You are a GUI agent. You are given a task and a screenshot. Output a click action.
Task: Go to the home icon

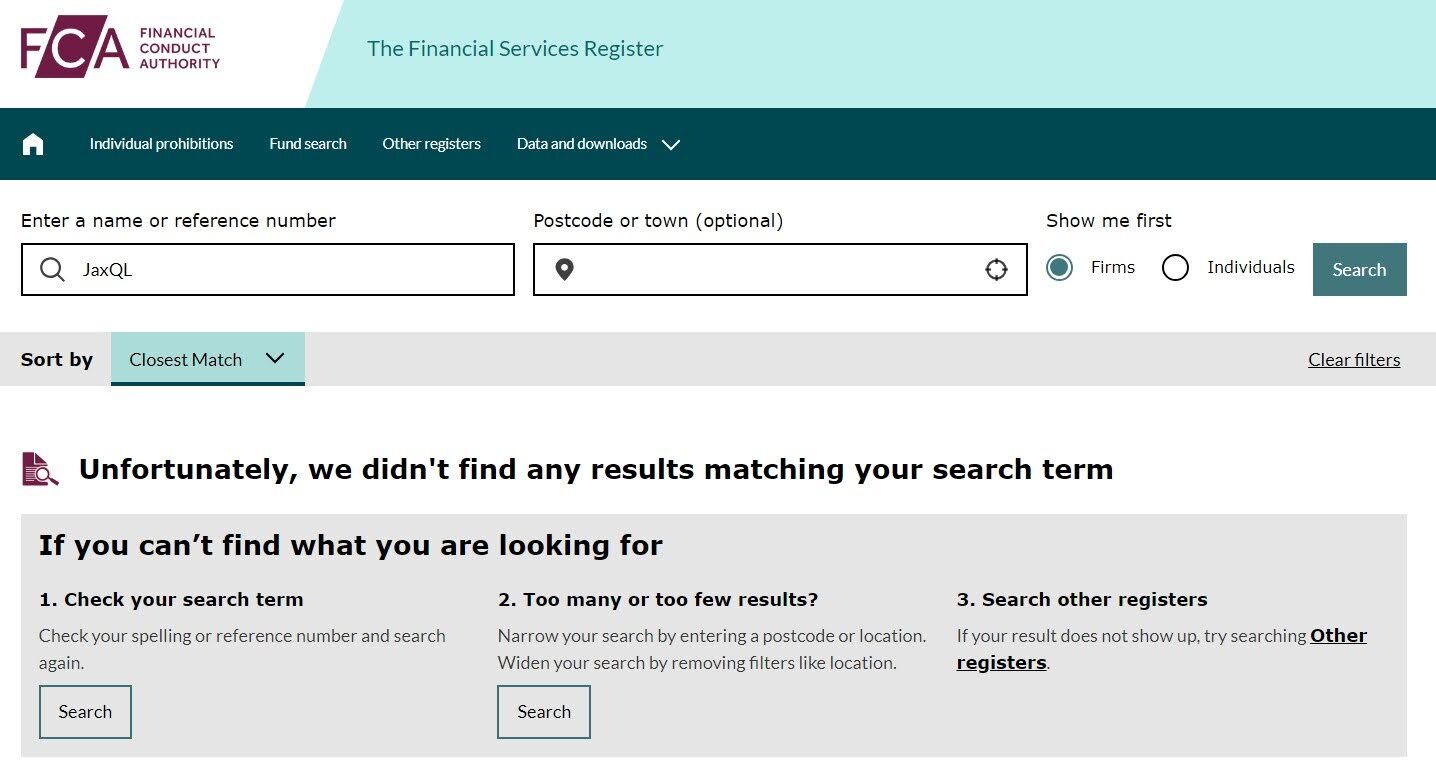click(33, 144)
